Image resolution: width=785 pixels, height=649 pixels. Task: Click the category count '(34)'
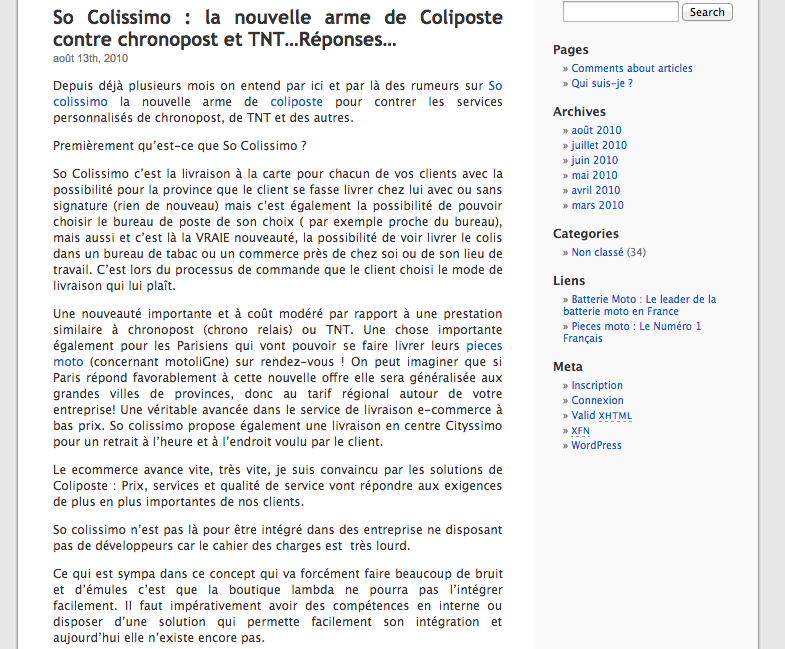pos(636,252)
